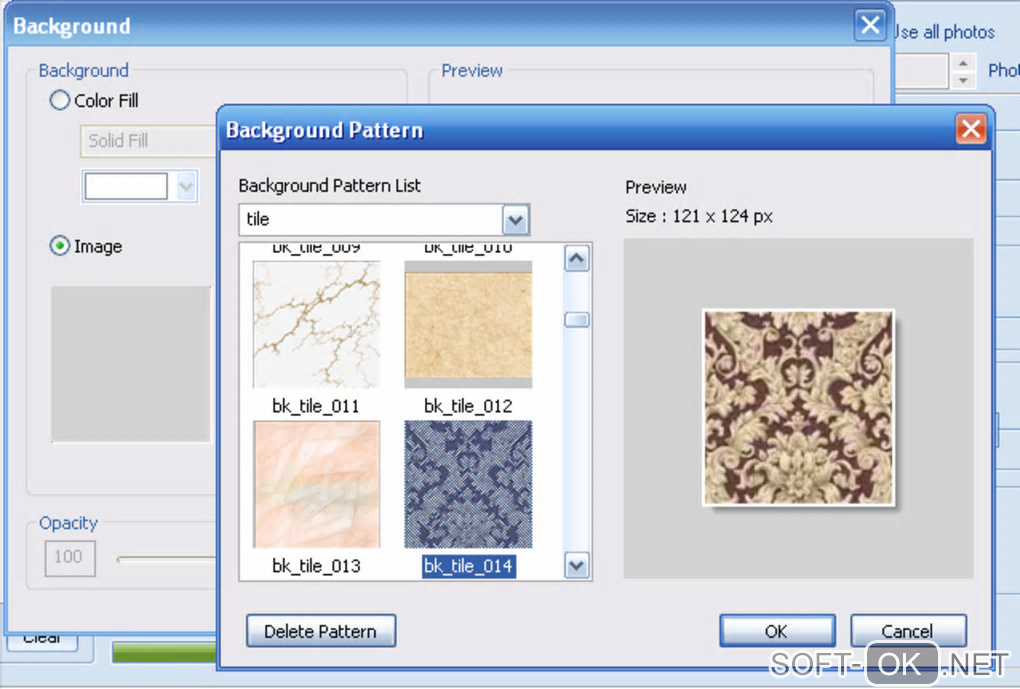The height and width of the screenshot is (689, 1020).
Task: Confirm selection with OK button
Action: pyautogui.click(x=776, y=631)
